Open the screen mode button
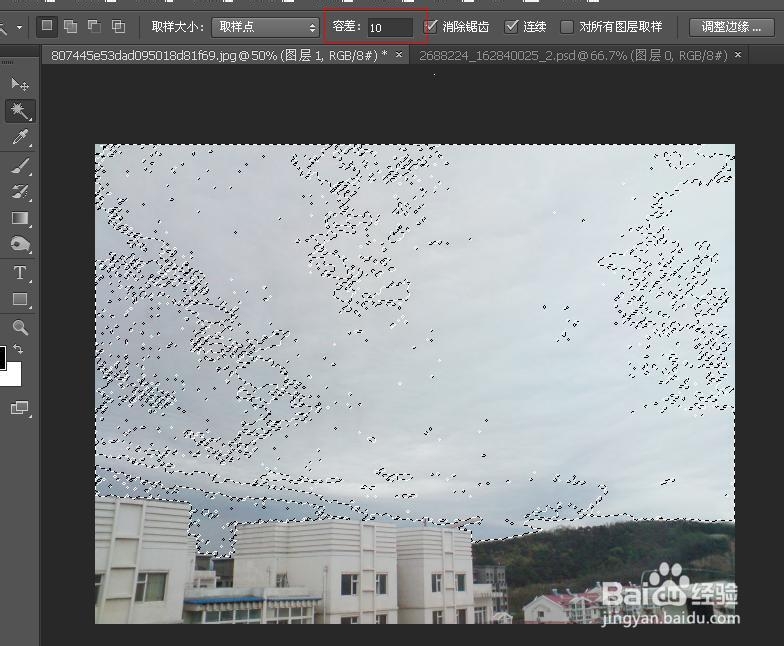 (20, 408)
